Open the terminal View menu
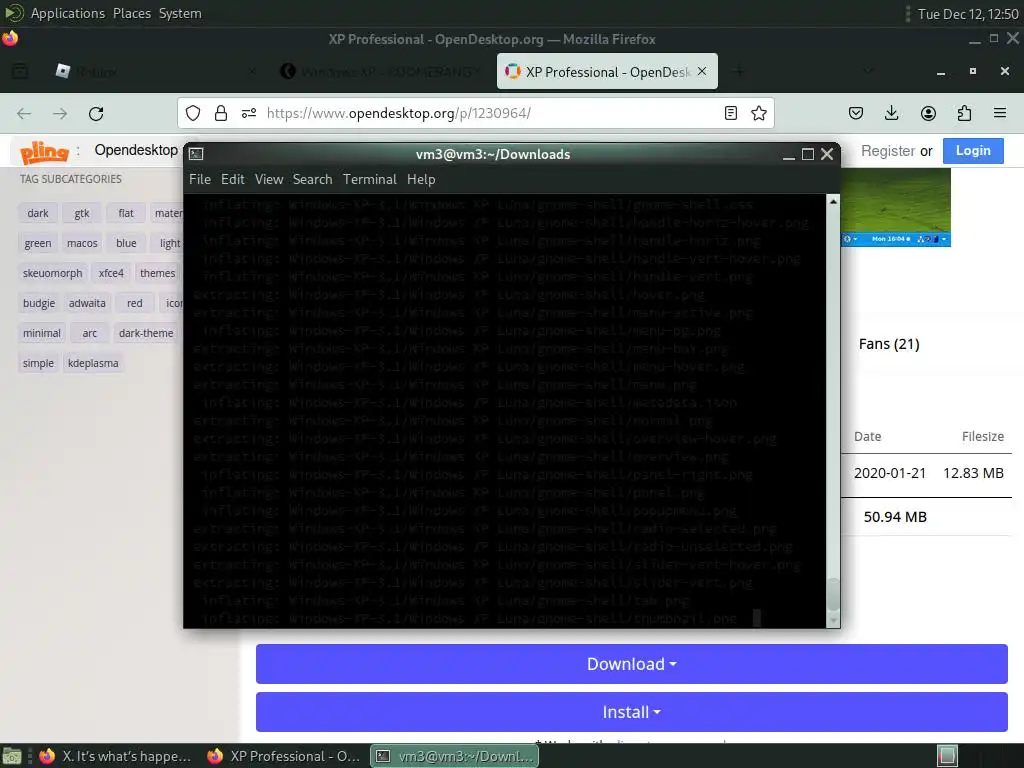 point(269,179)
